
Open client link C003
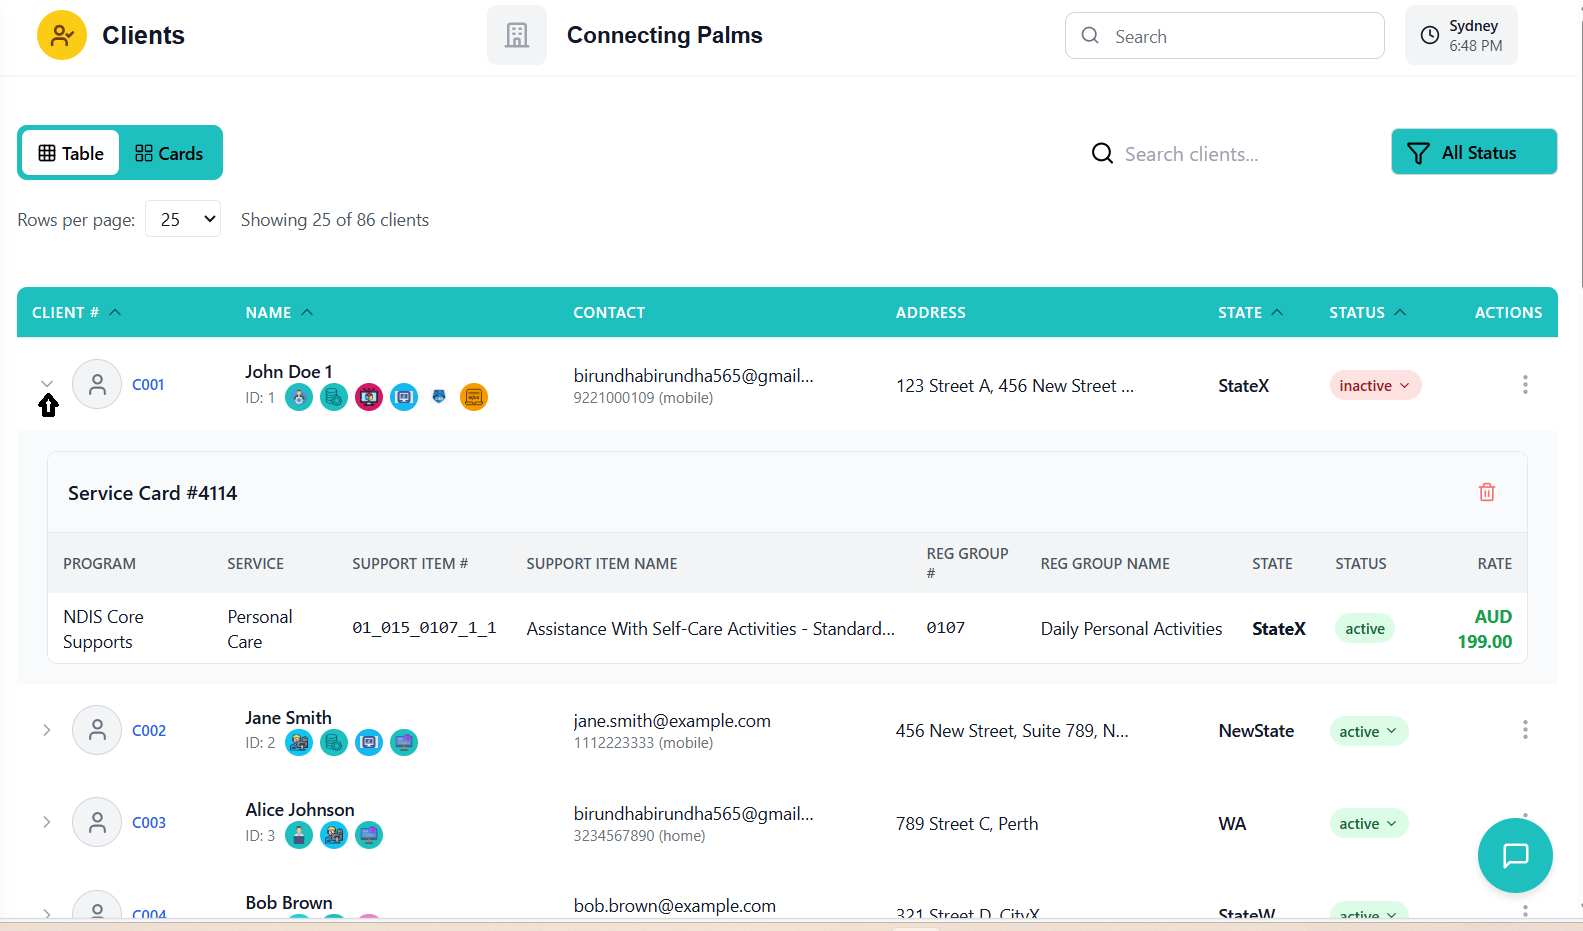149,823
